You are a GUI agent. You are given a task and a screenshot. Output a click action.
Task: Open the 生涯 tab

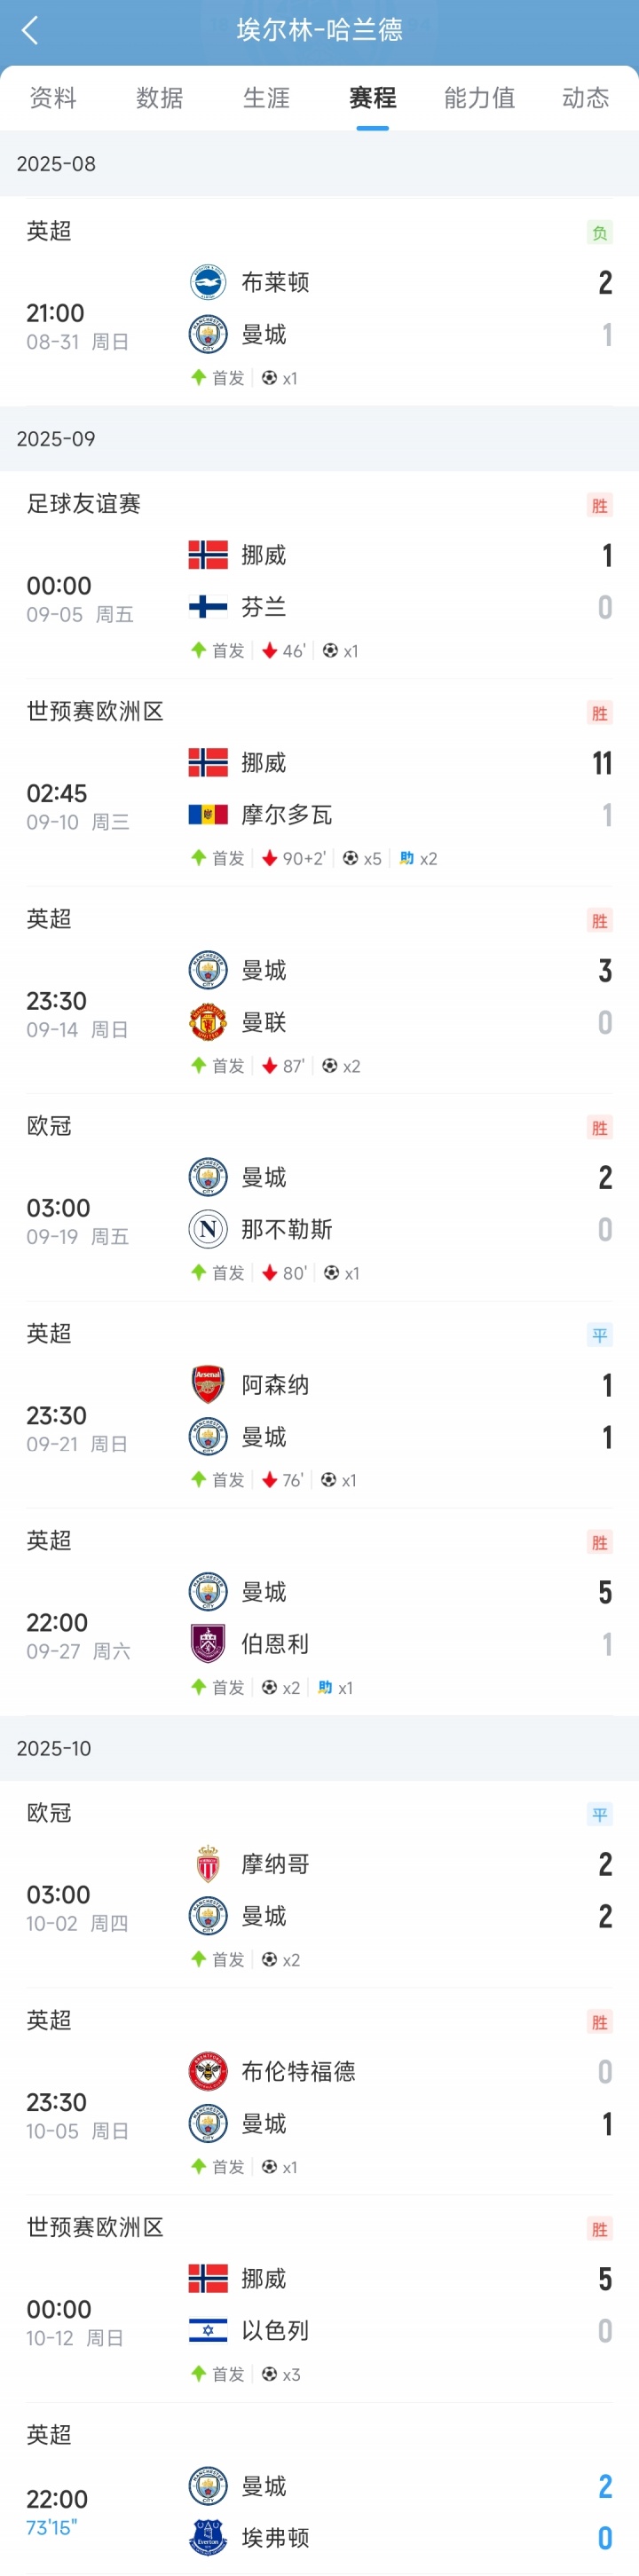pos(266,98)
